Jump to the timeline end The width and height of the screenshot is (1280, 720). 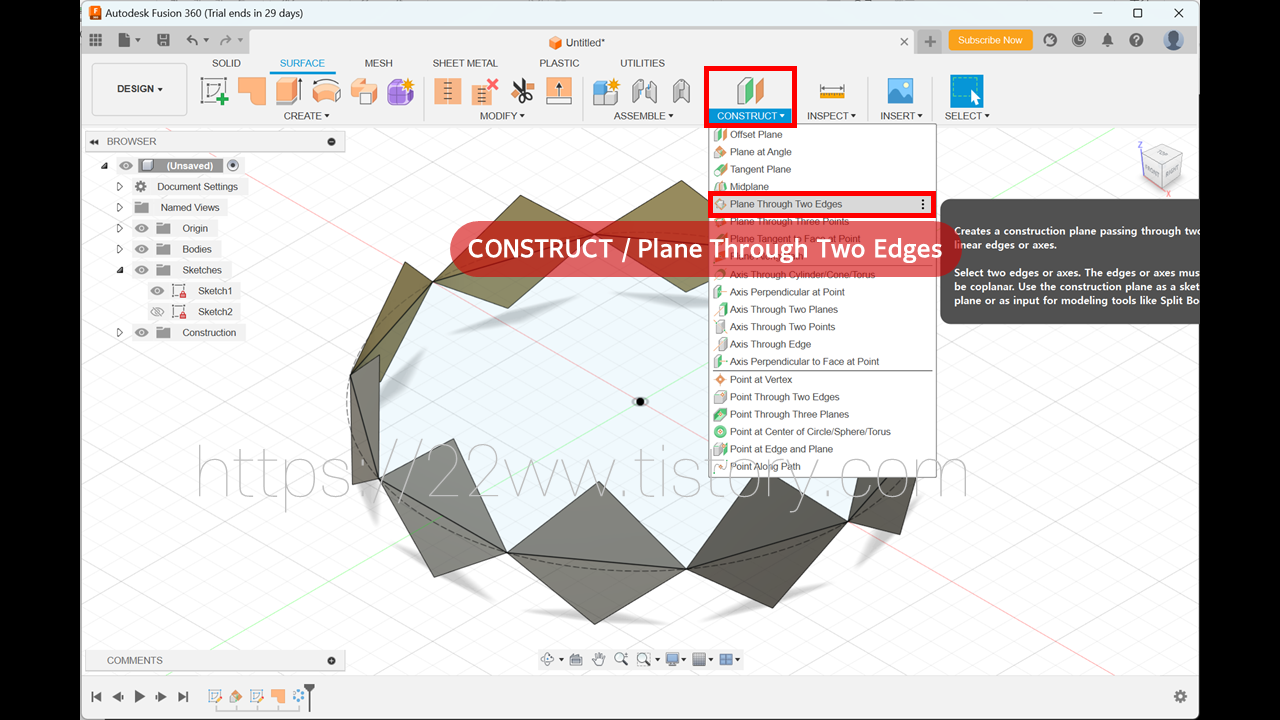(x=183, y=696)
